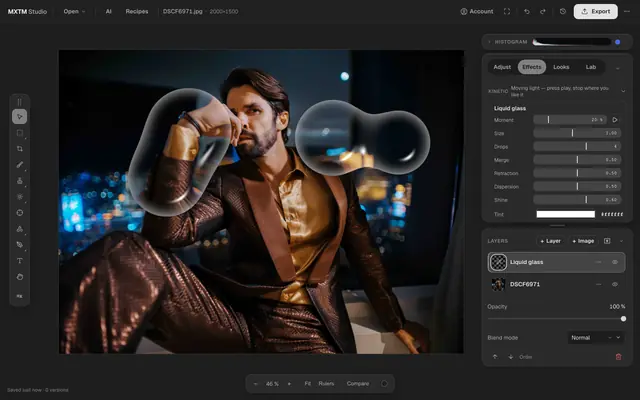Expand the Kinetic effect chooser
The height and width of the screenshot is (400, 640).
coord(623,91)
